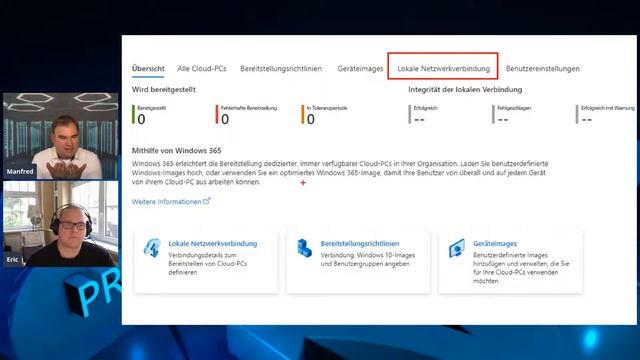
Task: Open the Übersicht tab
Action: 148,69
